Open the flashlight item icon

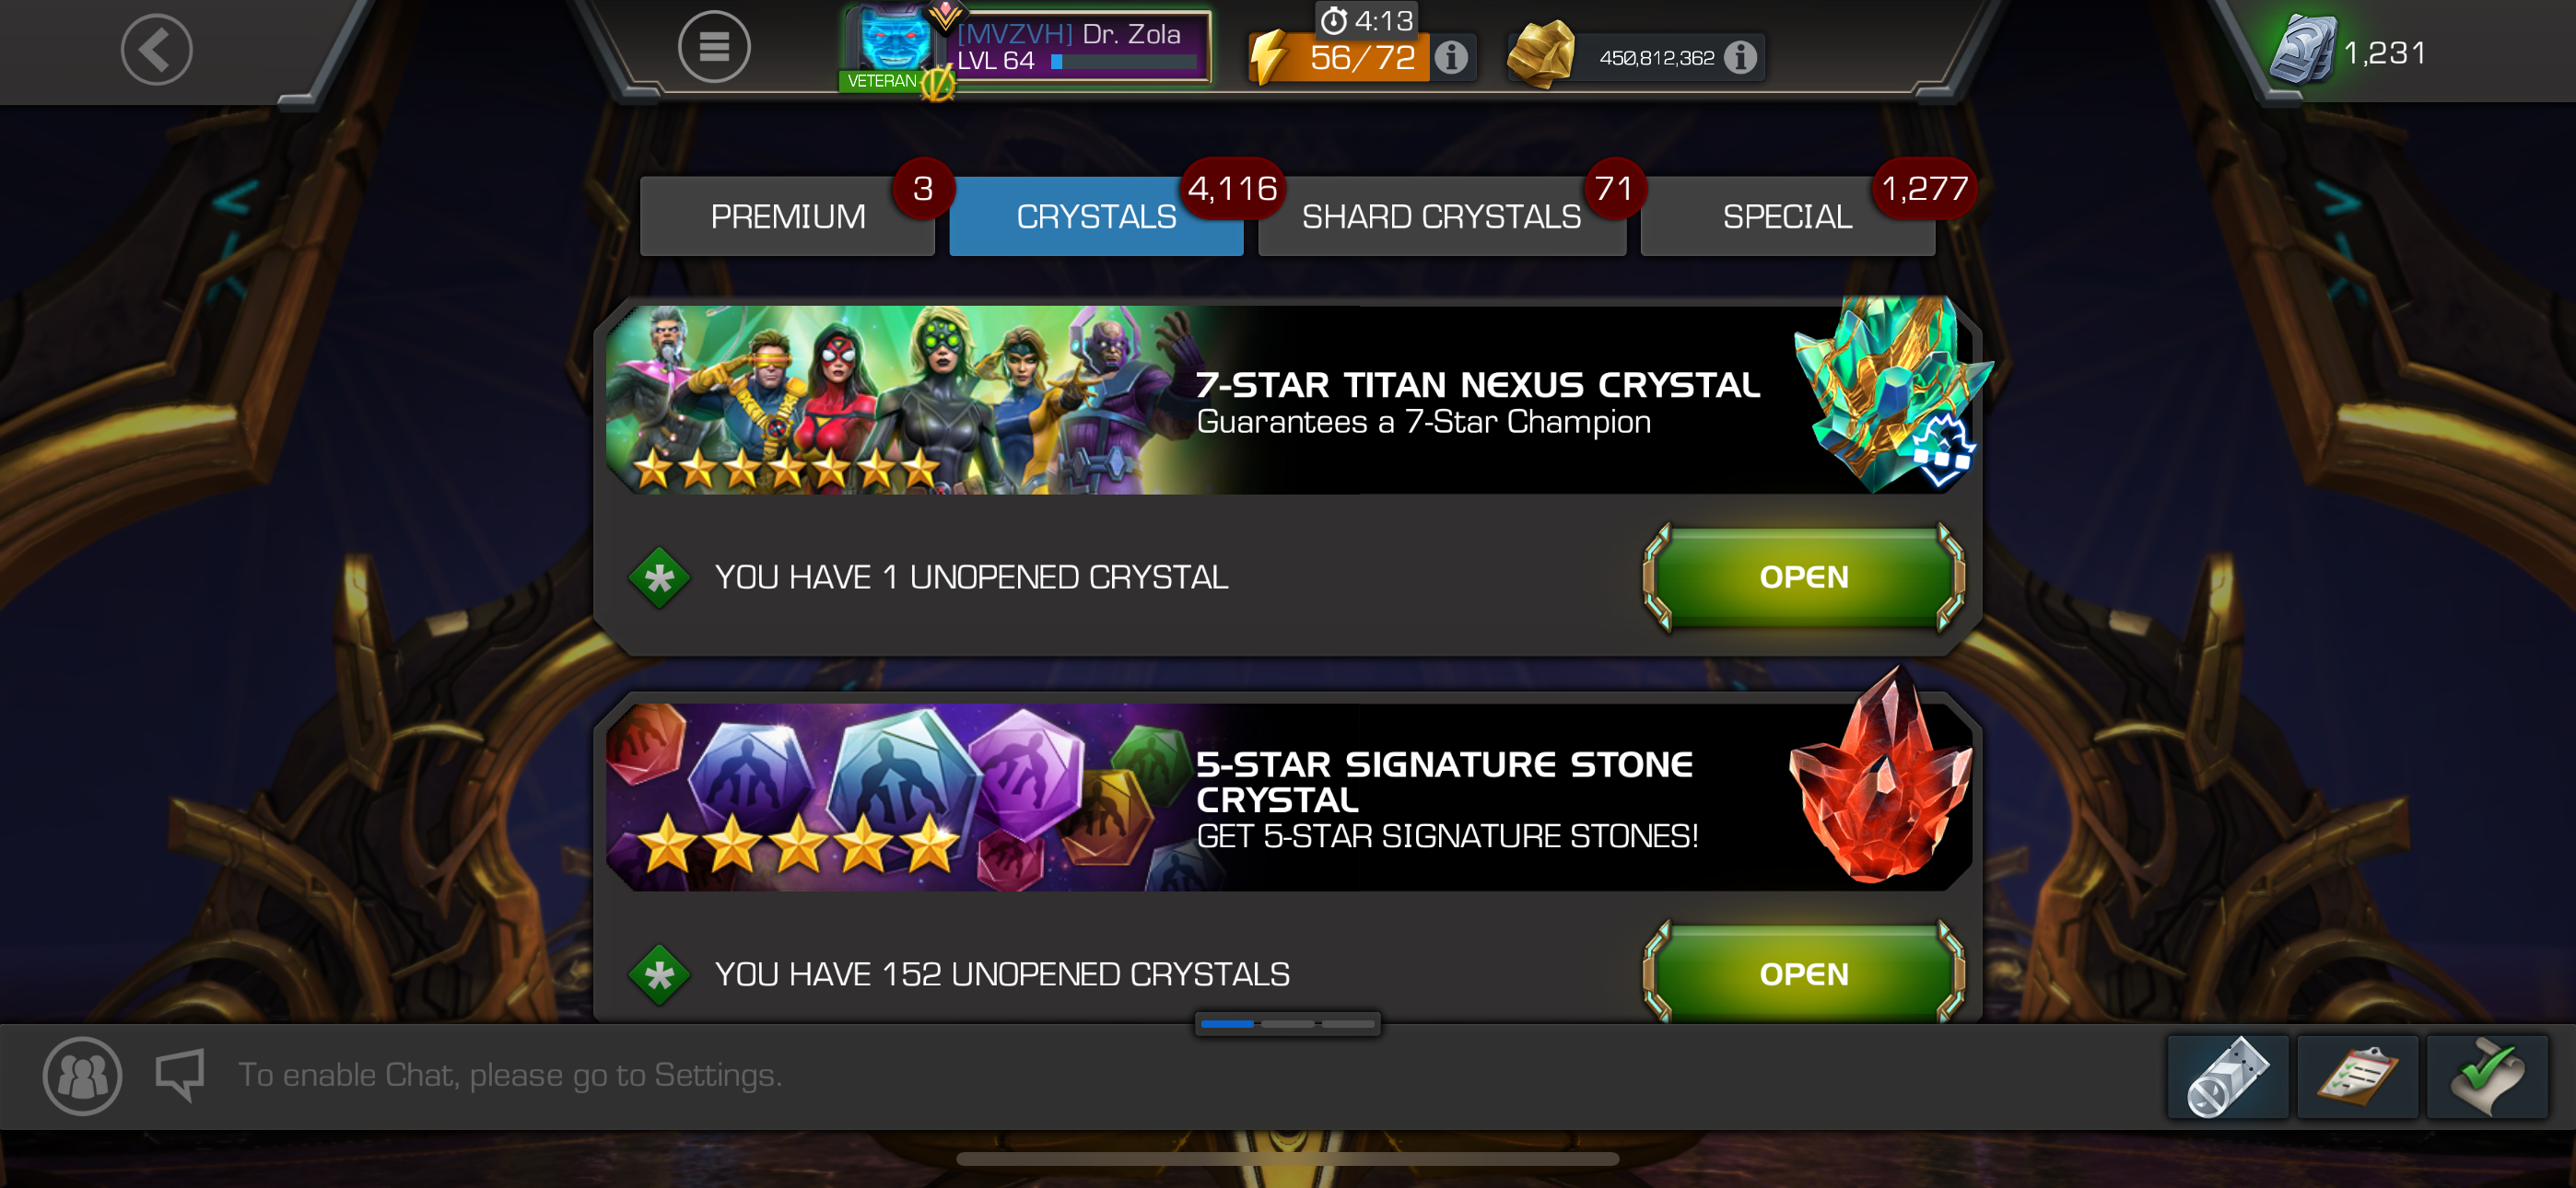point(2228,1077)
